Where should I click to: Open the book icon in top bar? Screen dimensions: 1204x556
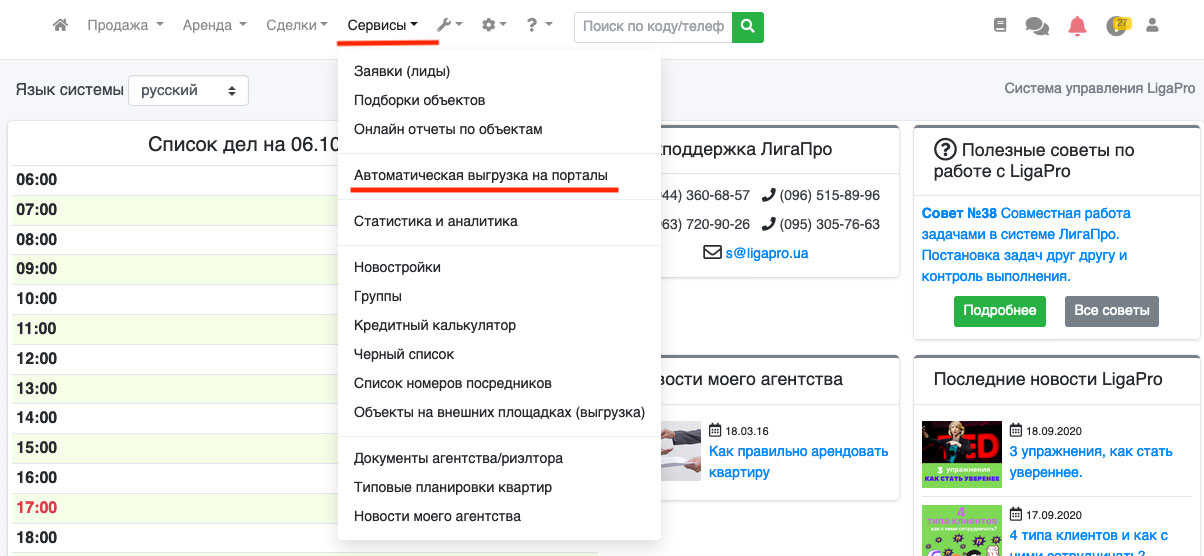click(x=1001, y=27)
